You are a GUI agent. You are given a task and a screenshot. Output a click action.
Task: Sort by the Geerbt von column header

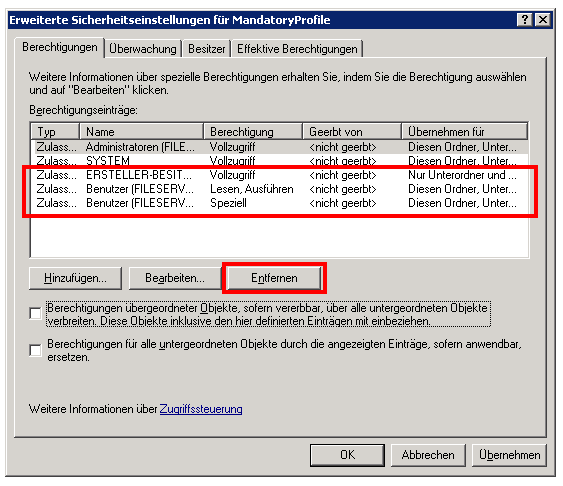pyautogui.click(x=352, y=132)
